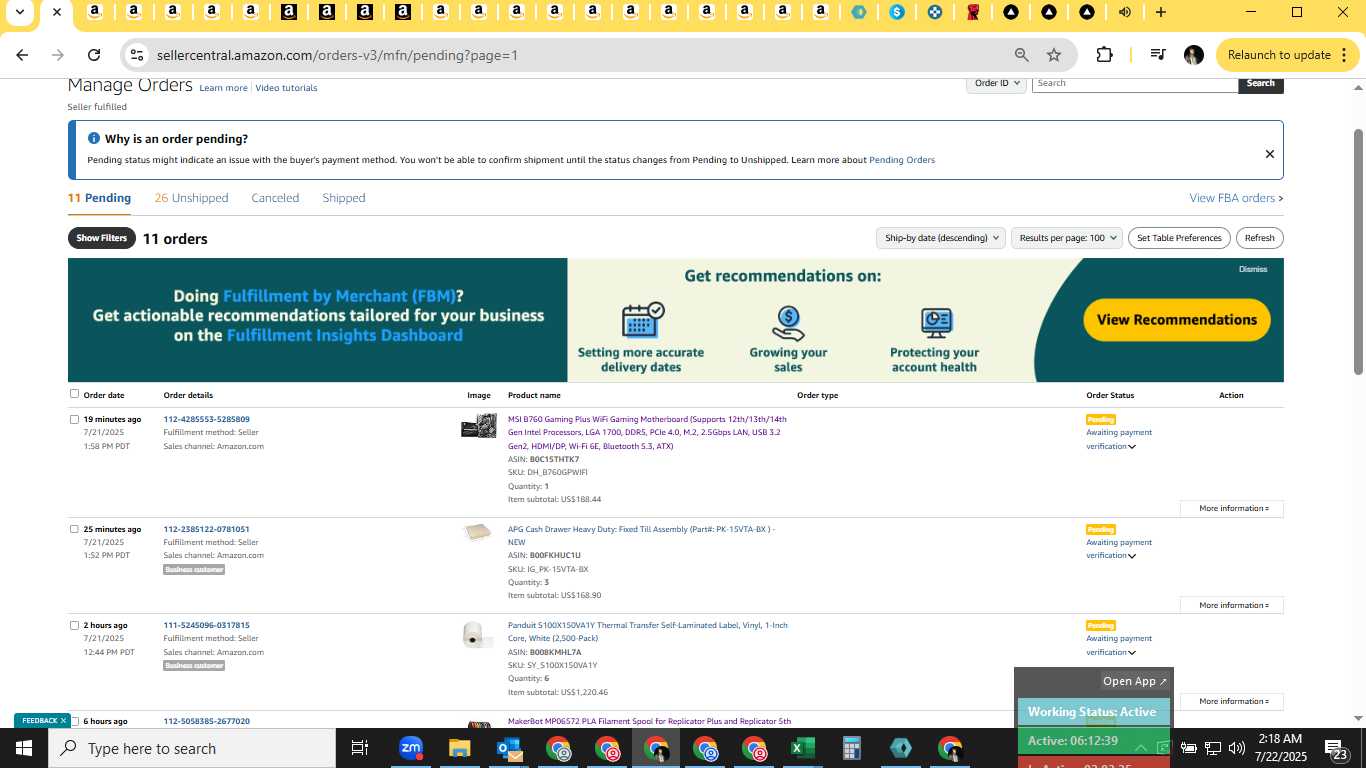Screen dimensions: 1366x768
Task: View site information icon in address bar
Action: pos(137,55)
